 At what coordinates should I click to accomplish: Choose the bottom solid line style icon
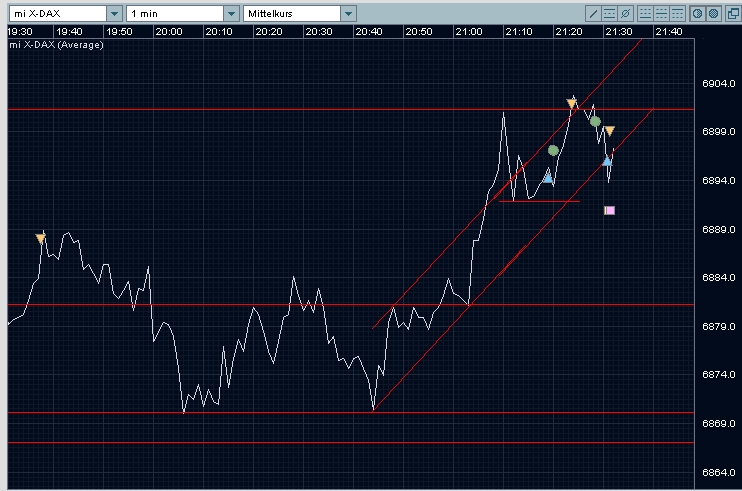pyautogui.click(x=645, y=13)
